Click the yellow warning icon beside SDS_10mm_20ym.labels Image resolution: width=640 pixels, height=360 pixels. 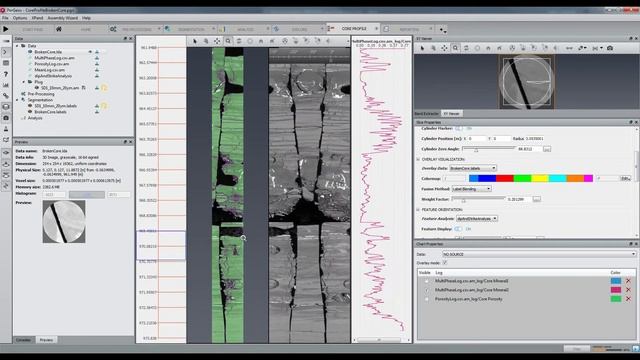[104, 106]
